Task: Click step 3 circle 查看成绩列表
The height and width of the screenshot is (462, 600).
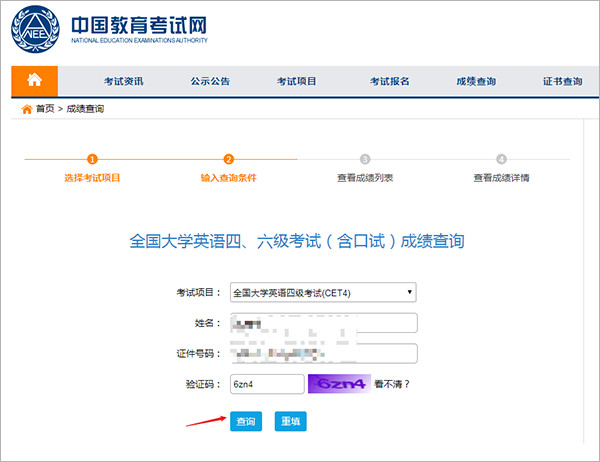Action: (365, 159)
